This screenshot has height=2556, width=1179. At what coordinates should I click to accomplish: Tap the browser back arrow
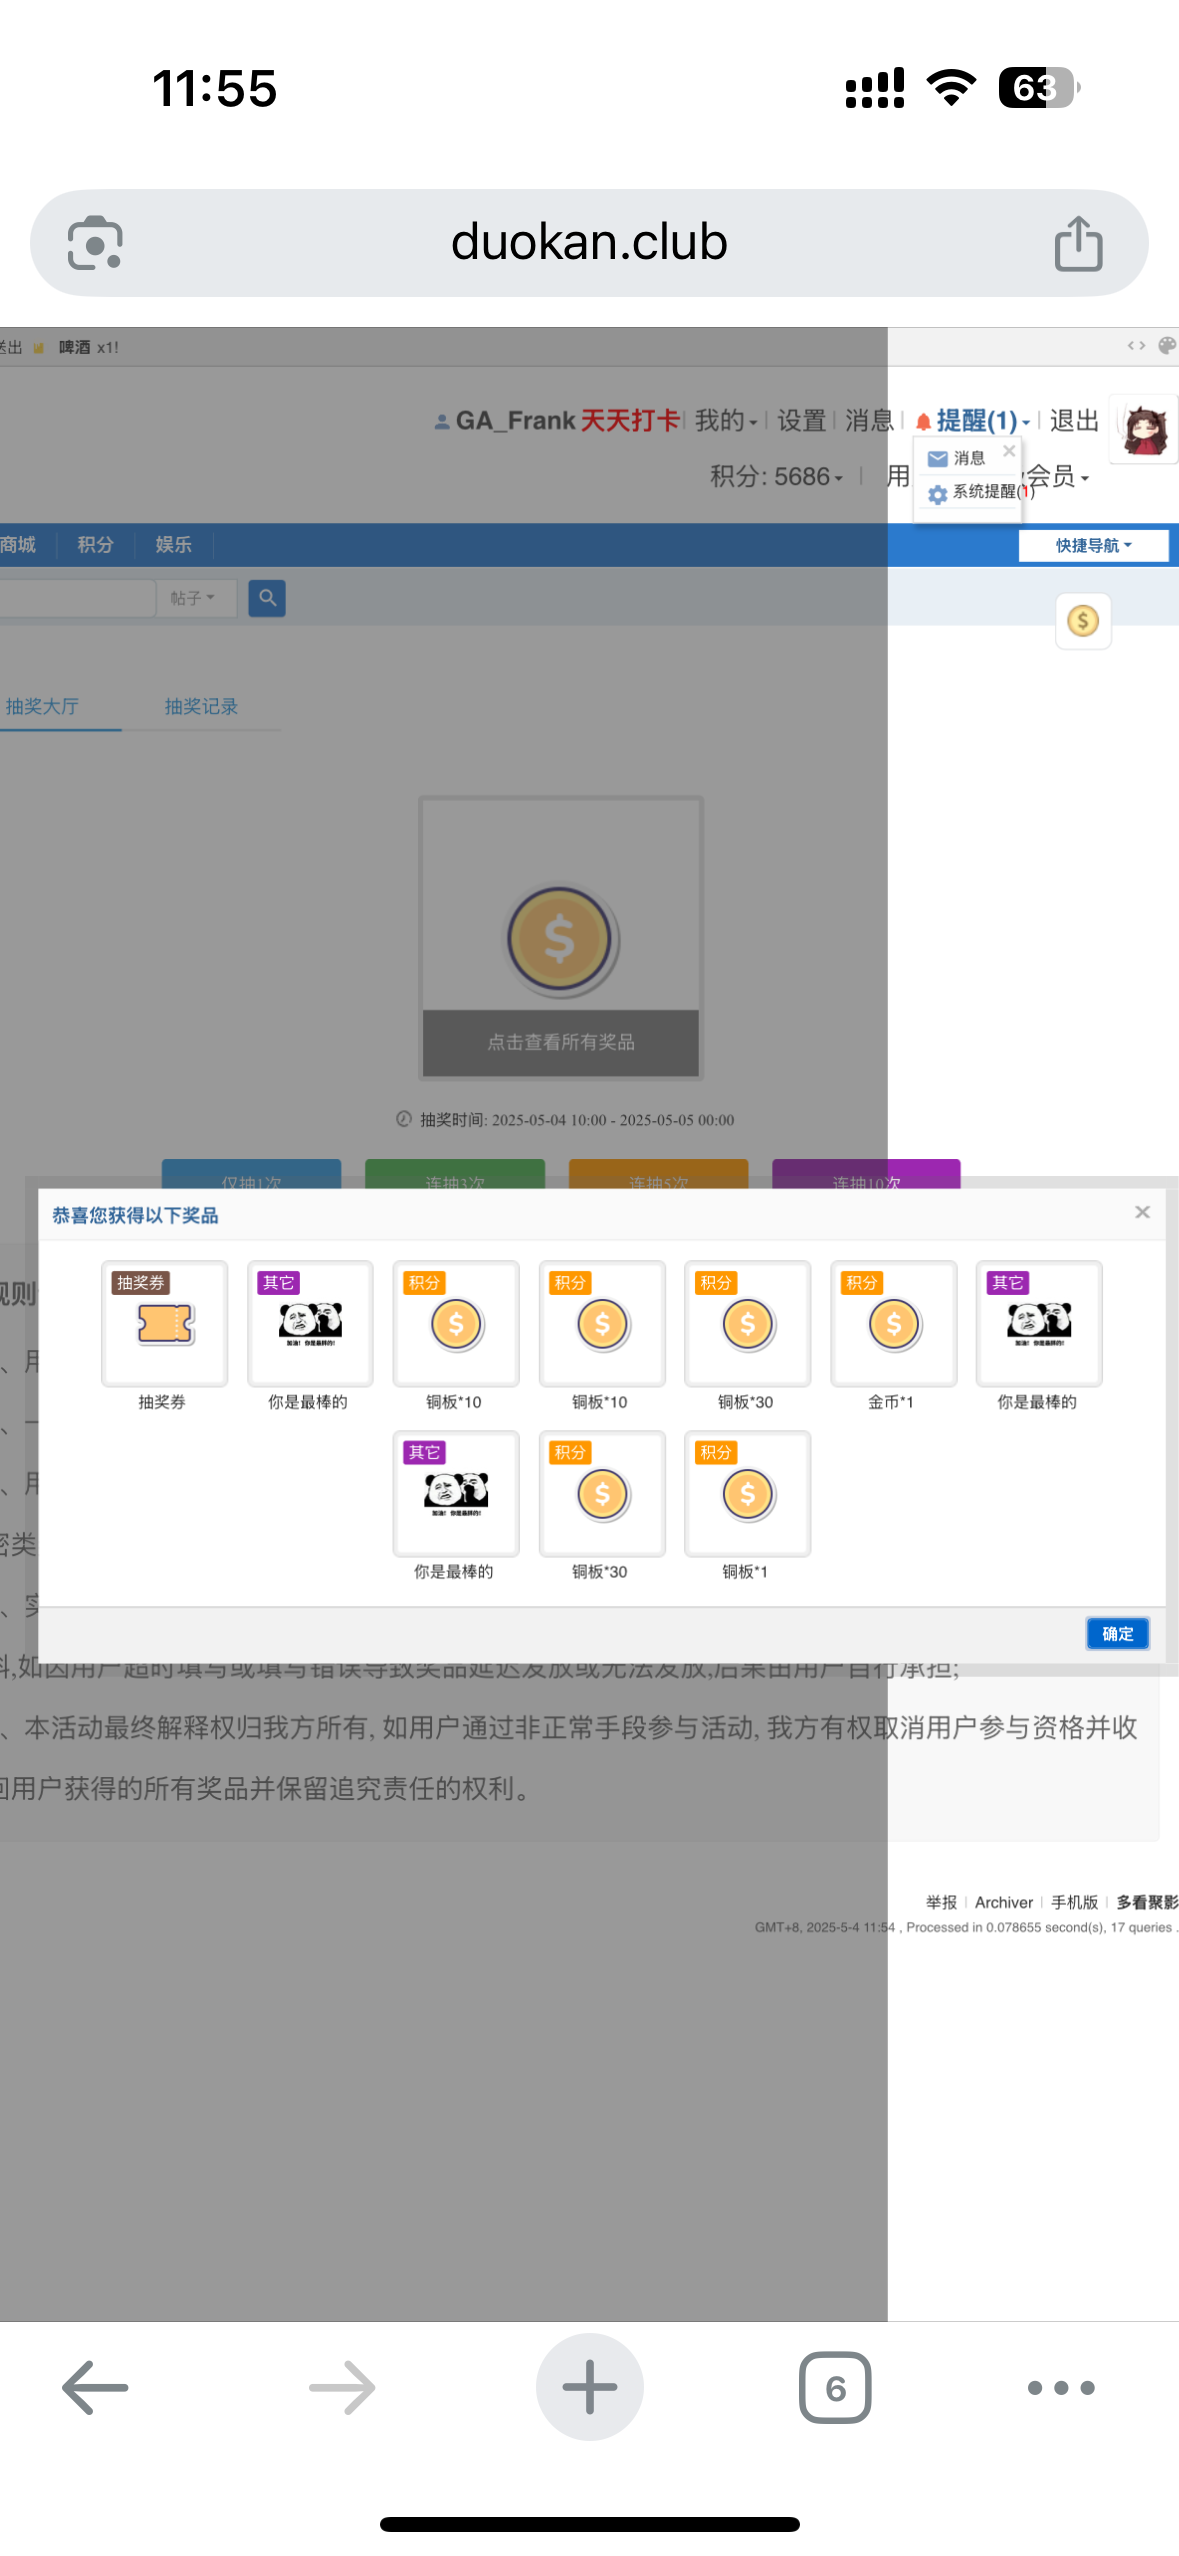95,2387
